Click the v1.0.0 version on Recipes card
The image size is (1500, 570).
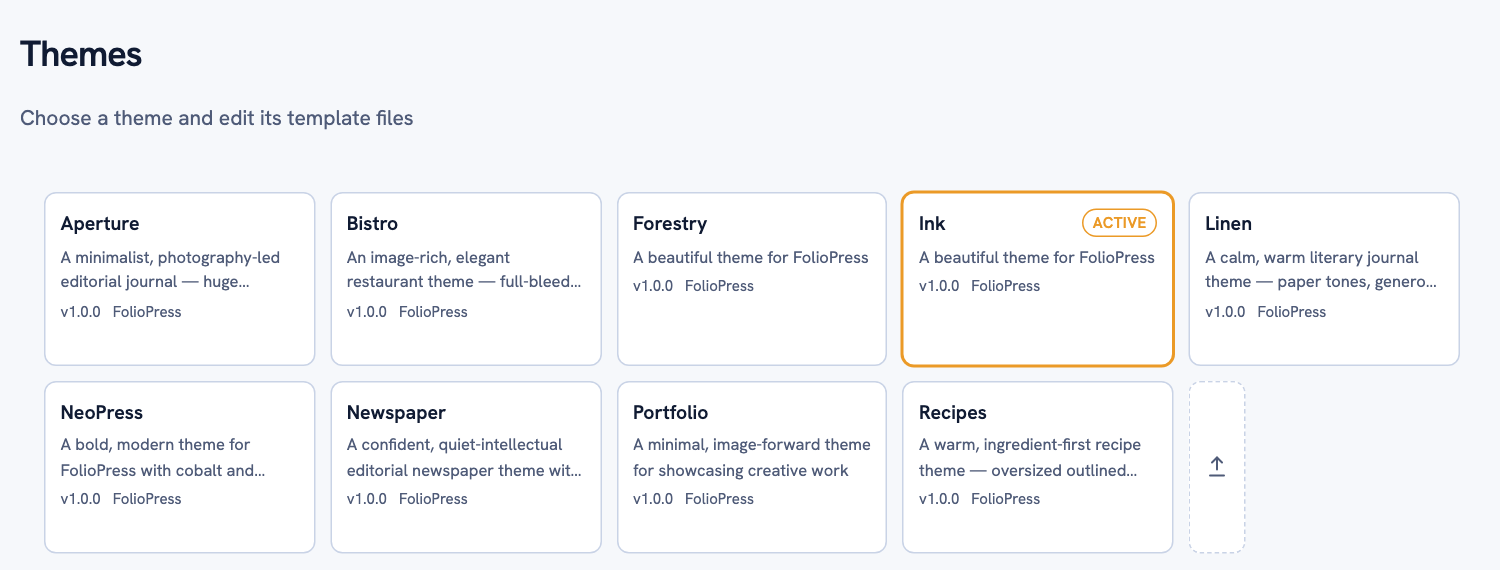(x=939, y=499)
